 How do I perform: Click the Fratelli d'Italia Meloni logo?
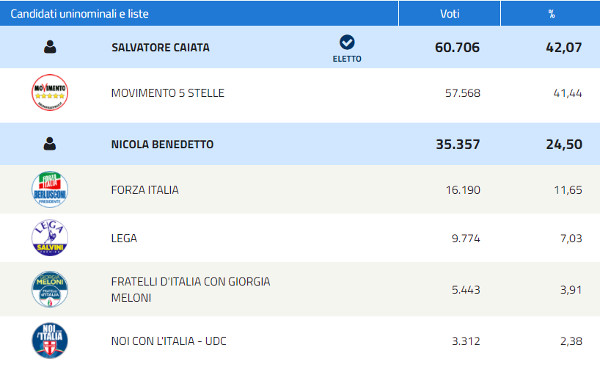[x=50, y=289]
